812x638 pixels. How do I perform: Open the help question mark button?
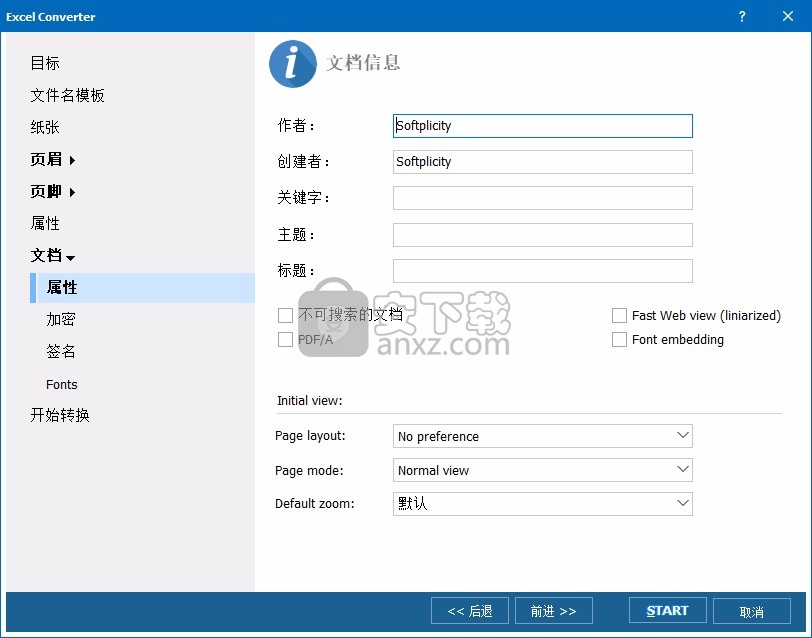click(x=742, y=17)
